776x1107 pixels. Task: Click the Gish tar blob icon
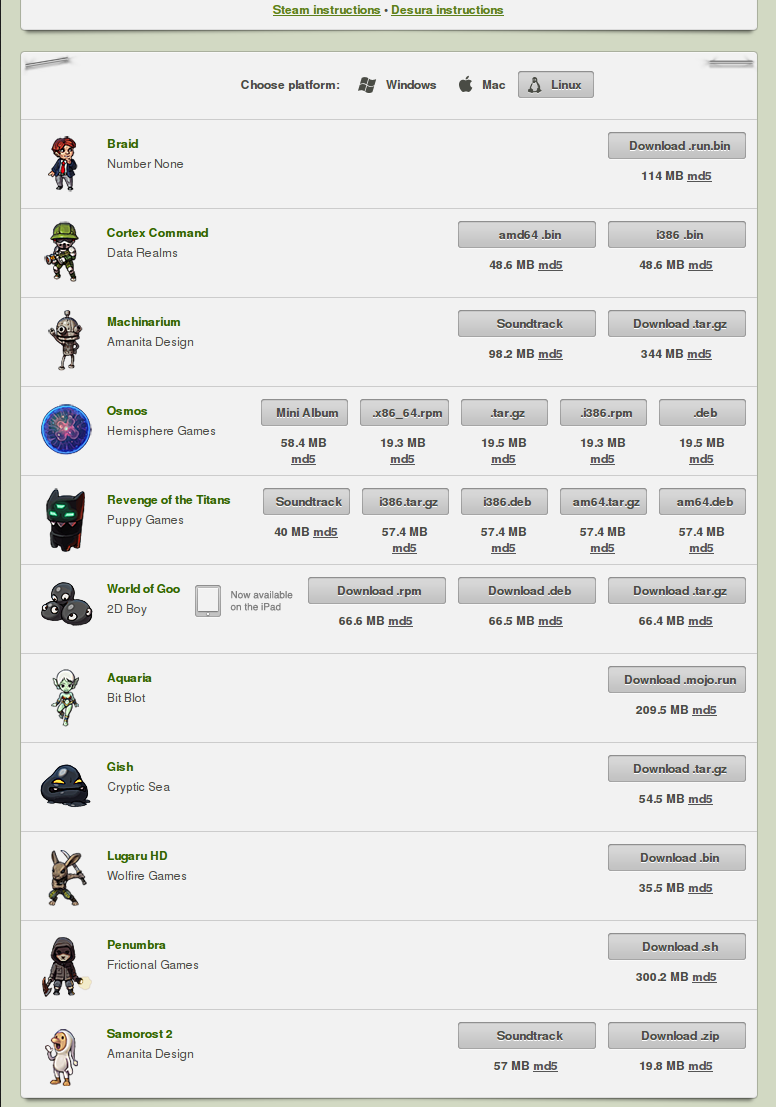coord(65,785)
